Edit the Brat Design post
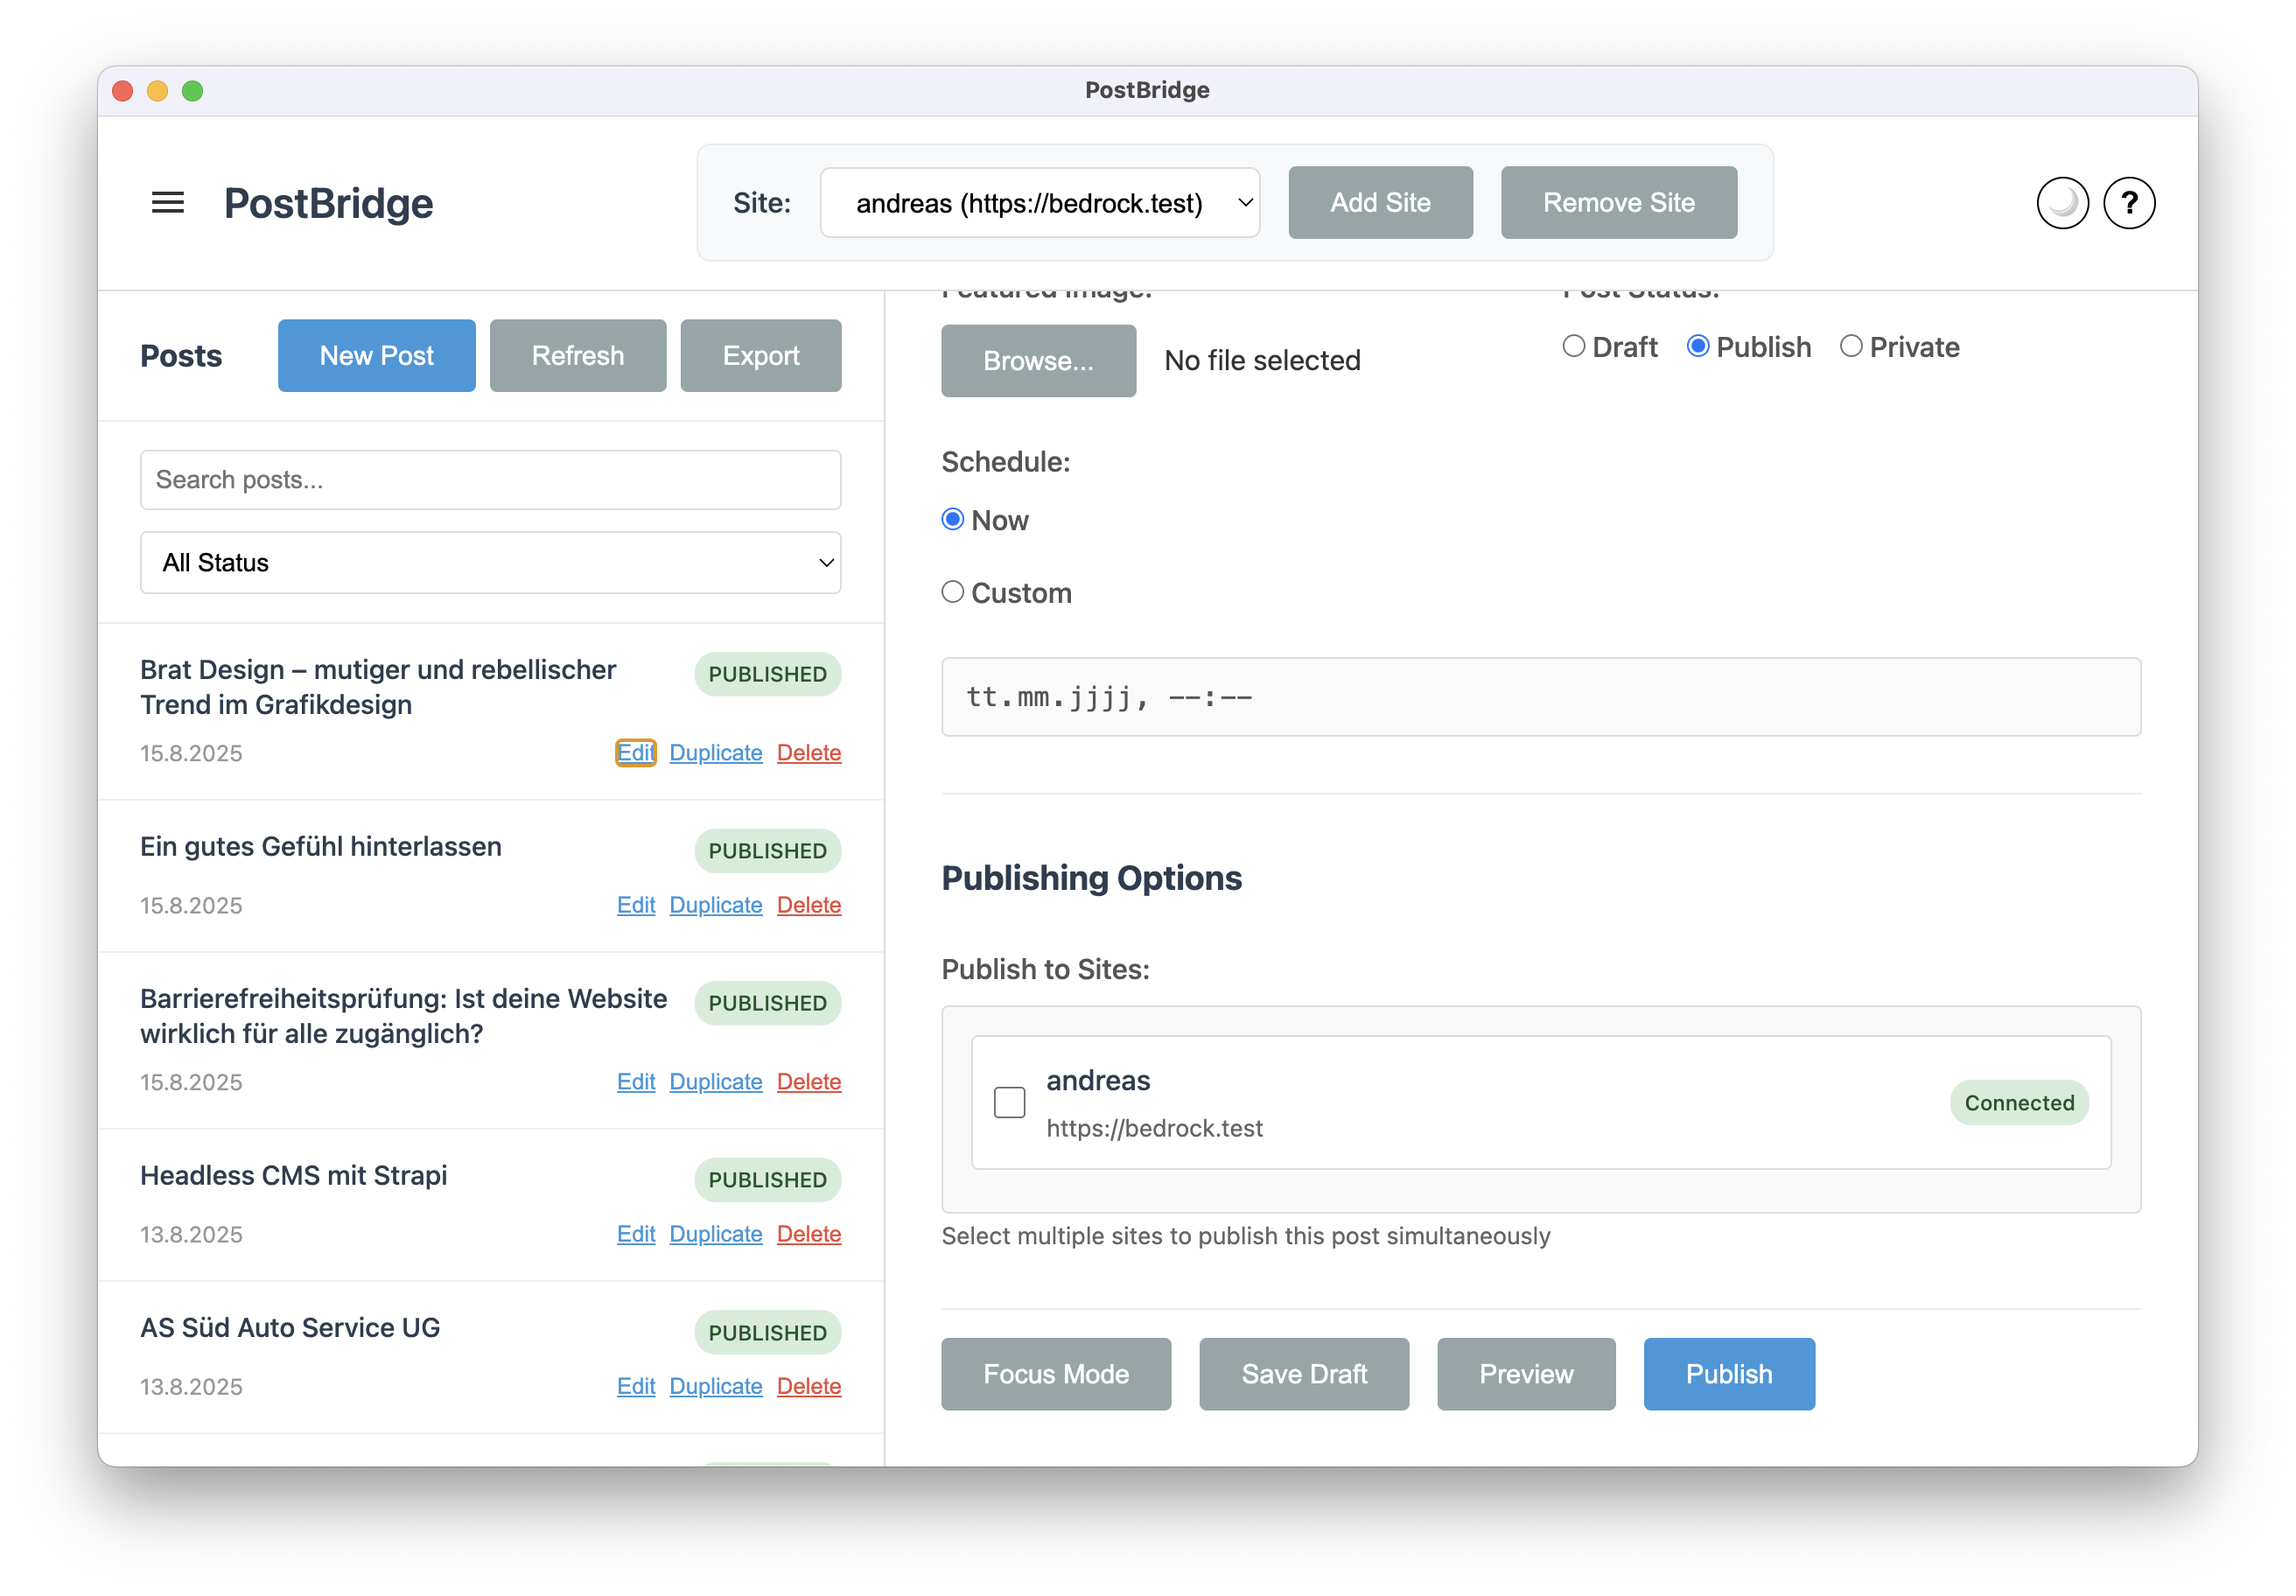The image size is (2296, 1596). pos(635,752)
